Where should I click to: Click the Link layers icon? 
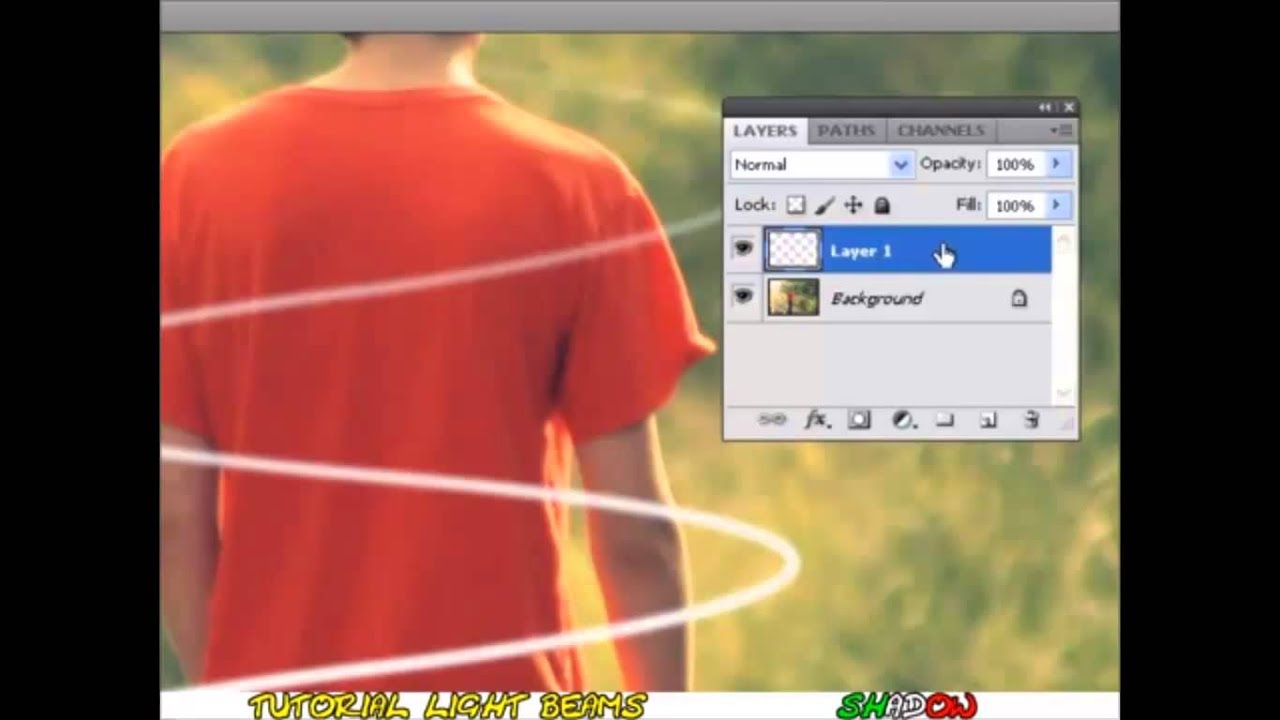coord(772,420)
